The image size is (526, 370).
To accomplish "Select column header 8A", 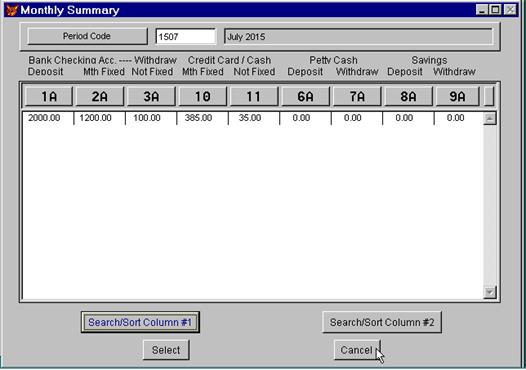I will (x=408, y=97).
